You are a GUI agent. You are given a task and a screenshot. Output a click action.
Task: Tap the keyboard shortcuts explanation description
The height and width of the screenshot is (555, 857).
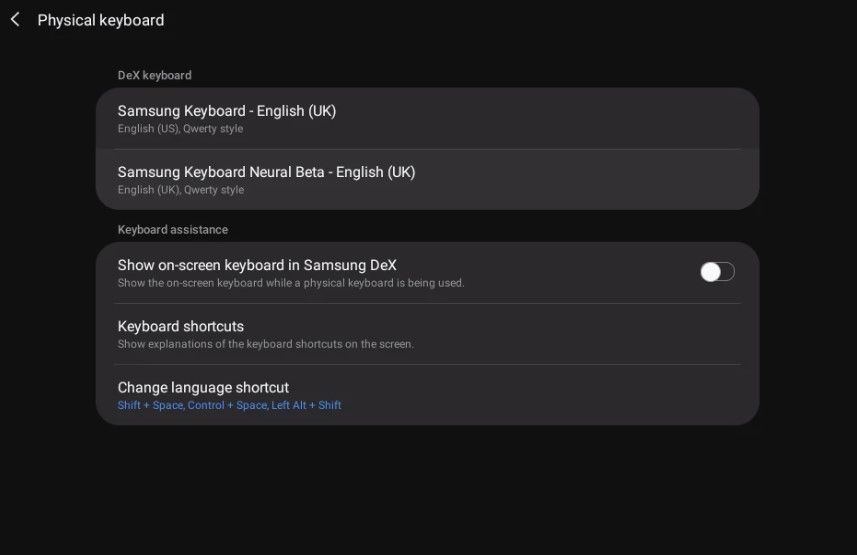265,344
